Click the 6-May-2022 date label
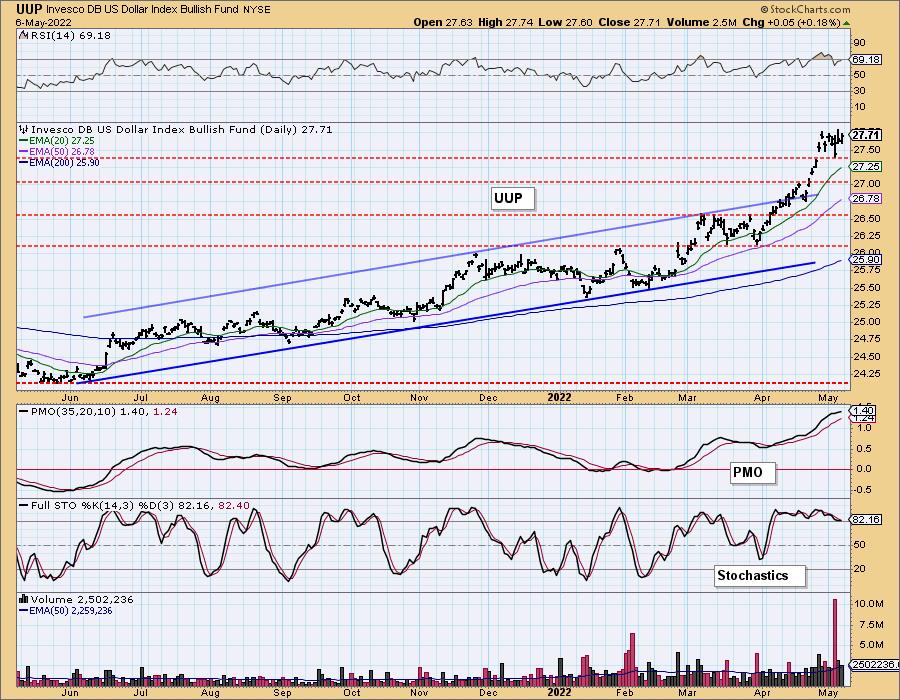 [x=43, y=22]
